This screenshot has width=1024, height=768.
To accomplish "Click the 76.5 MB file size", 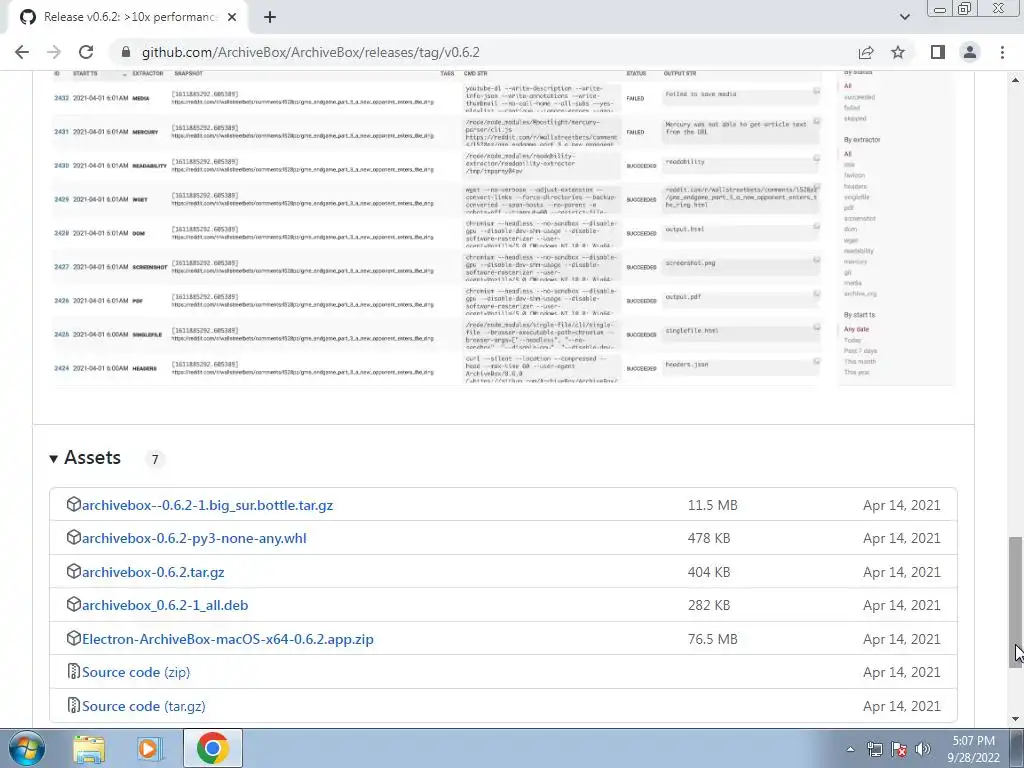I will point(712,639).
